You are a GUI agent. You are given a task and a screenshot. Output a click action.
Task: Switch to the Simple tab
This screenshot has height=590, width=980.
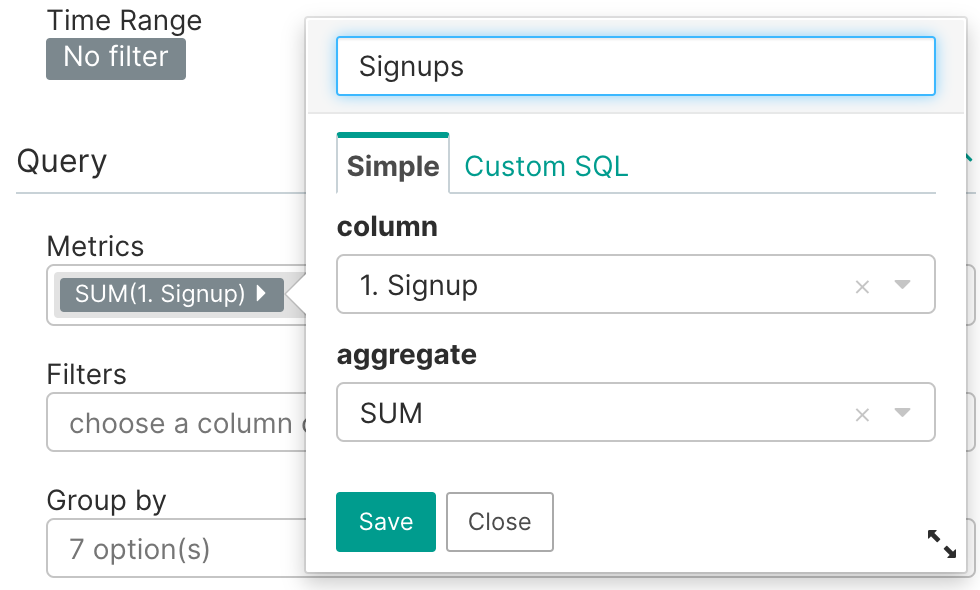coord(393,166)
